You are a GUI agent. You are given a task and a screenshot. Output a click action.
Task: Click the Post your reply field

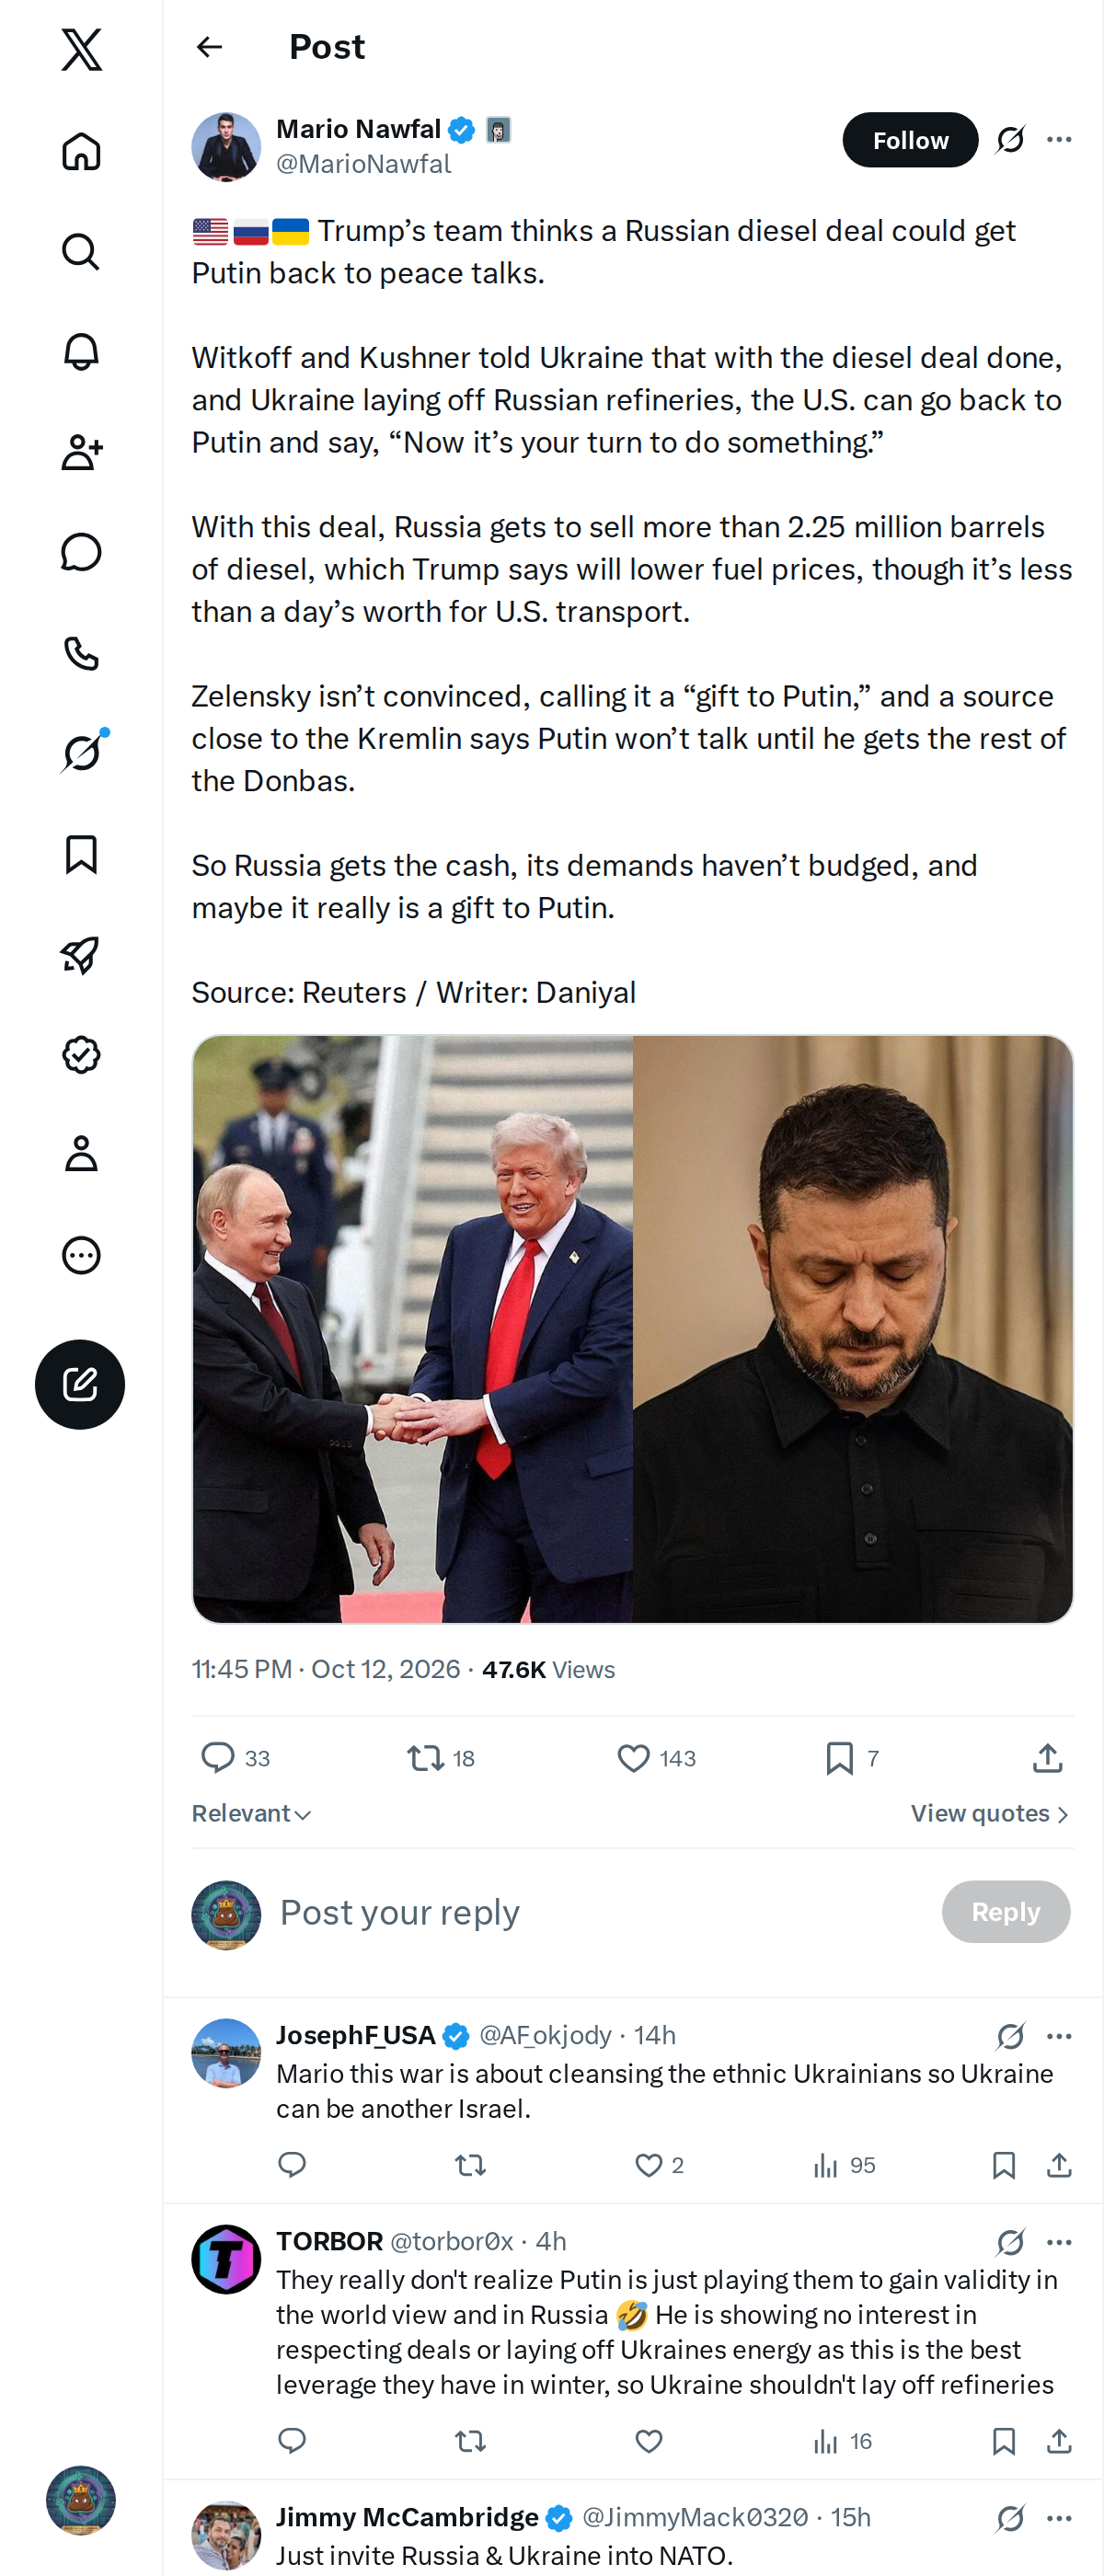(600, 1912)
